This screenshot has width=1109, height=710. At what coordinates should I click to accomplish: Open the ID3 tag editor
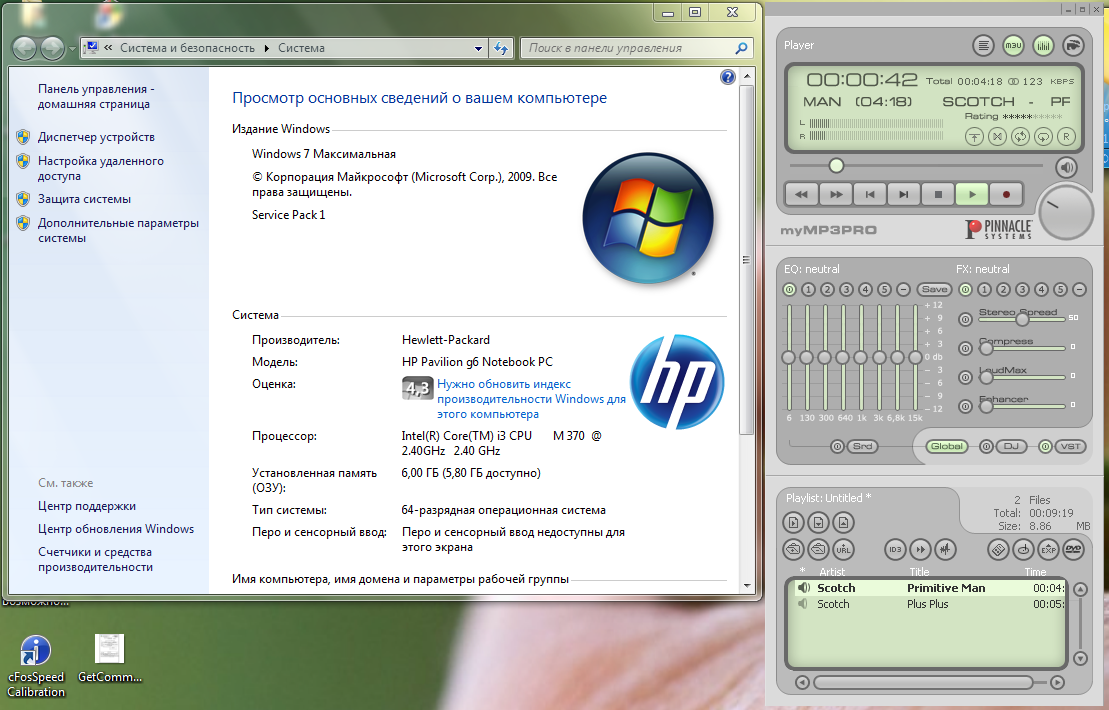pyautogui.click(x=896, y=549)
